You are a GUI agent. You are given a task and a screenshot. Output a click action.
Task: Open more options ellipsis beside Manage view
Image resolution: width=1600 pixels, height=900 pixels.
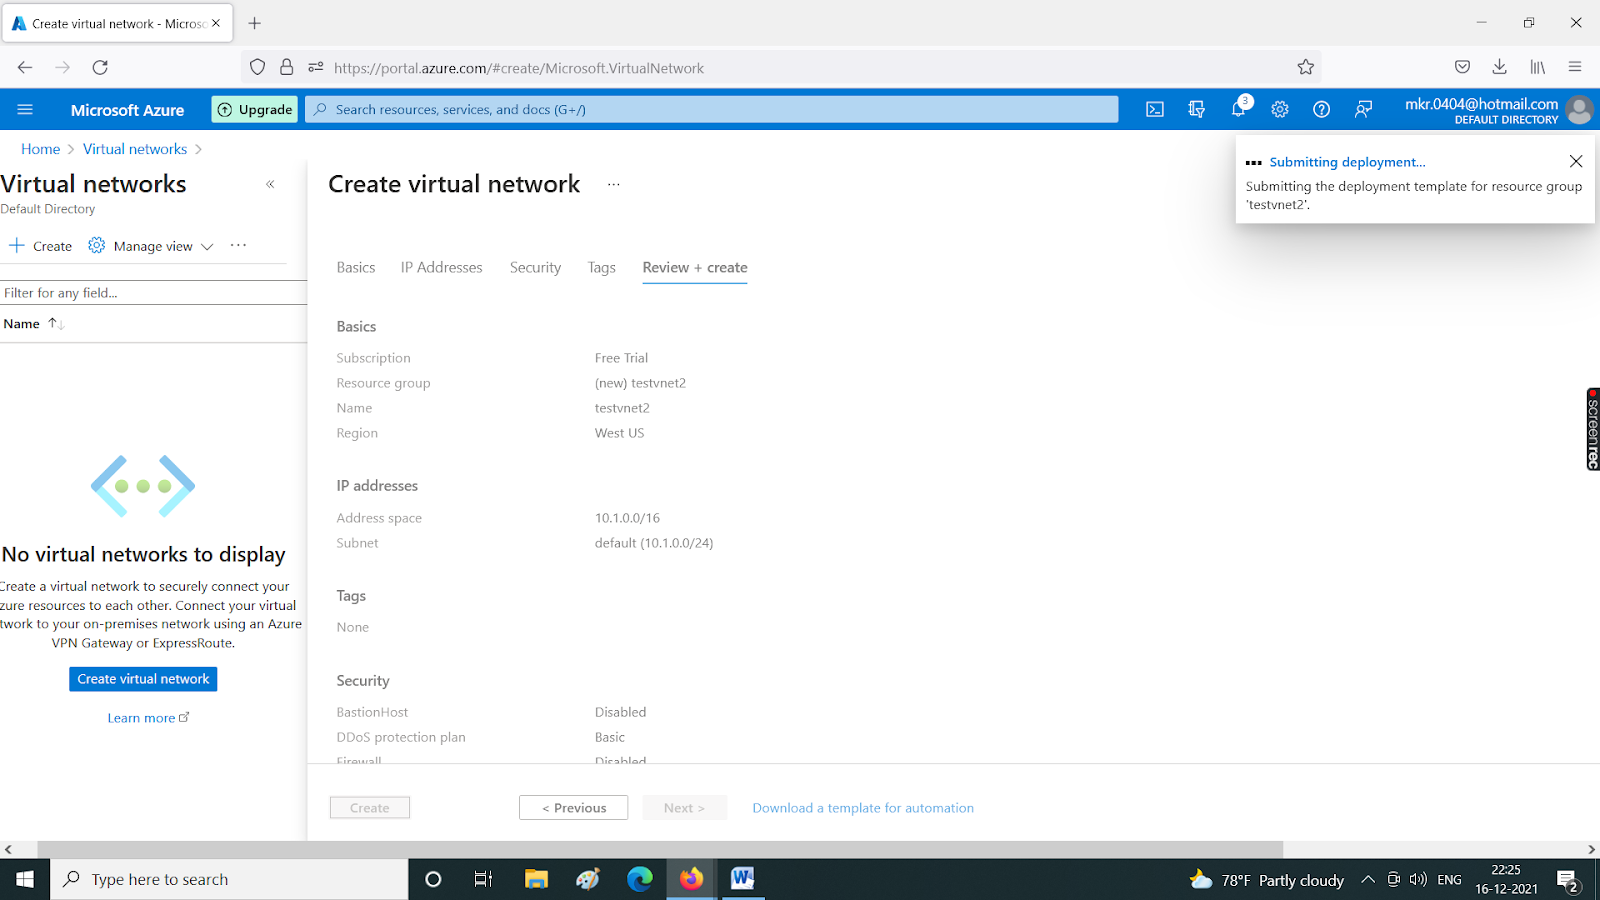click(238, 245)
